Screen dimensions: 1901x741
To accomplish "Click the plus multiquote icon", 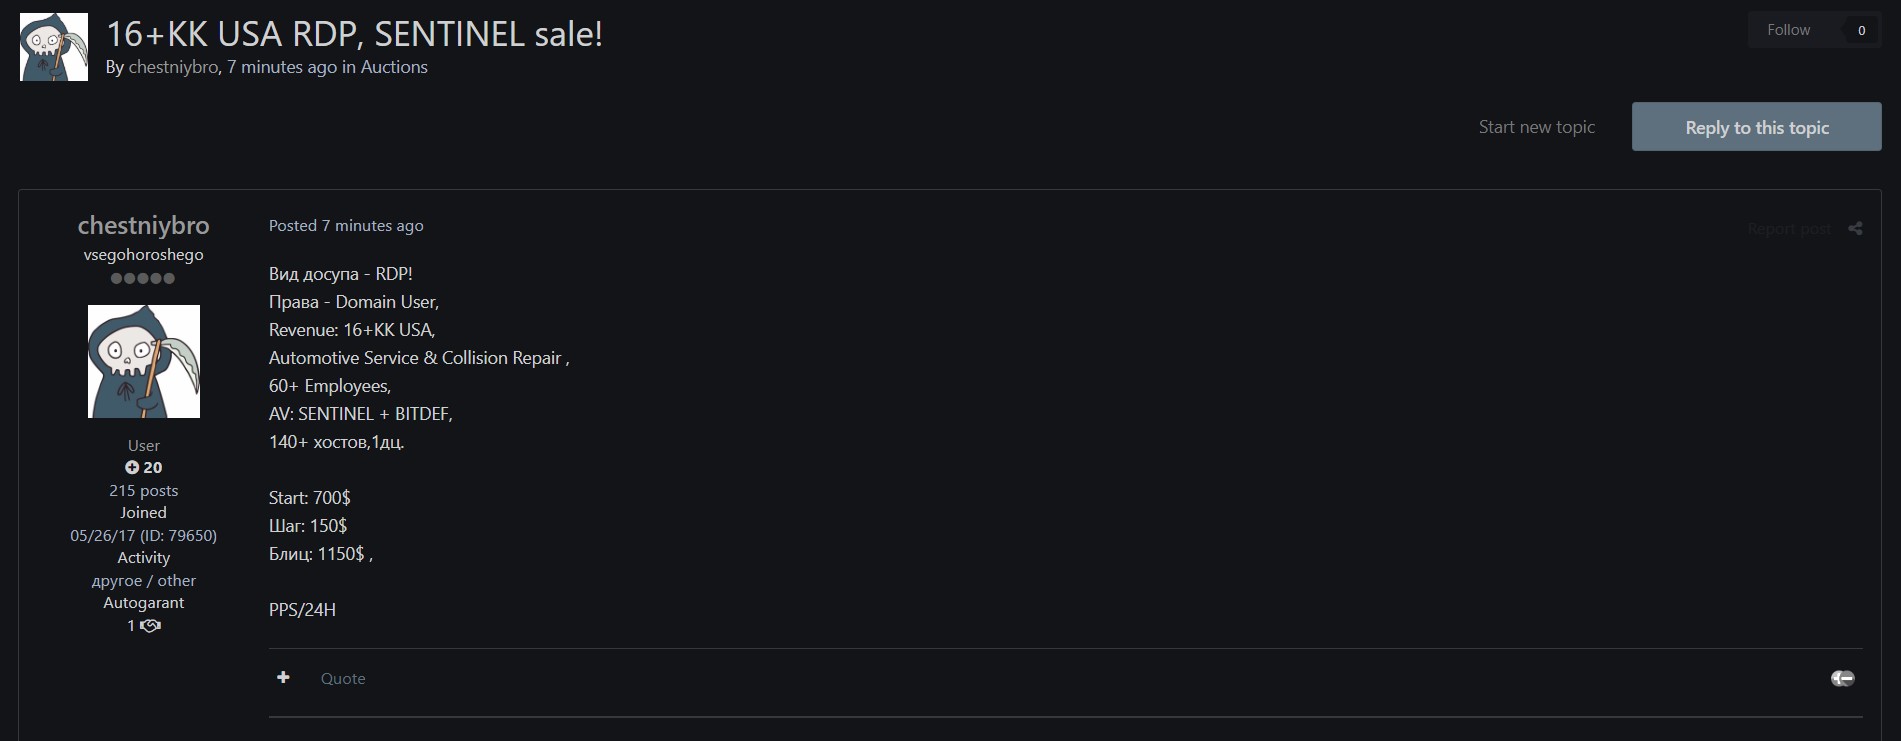I will (284, 677).
